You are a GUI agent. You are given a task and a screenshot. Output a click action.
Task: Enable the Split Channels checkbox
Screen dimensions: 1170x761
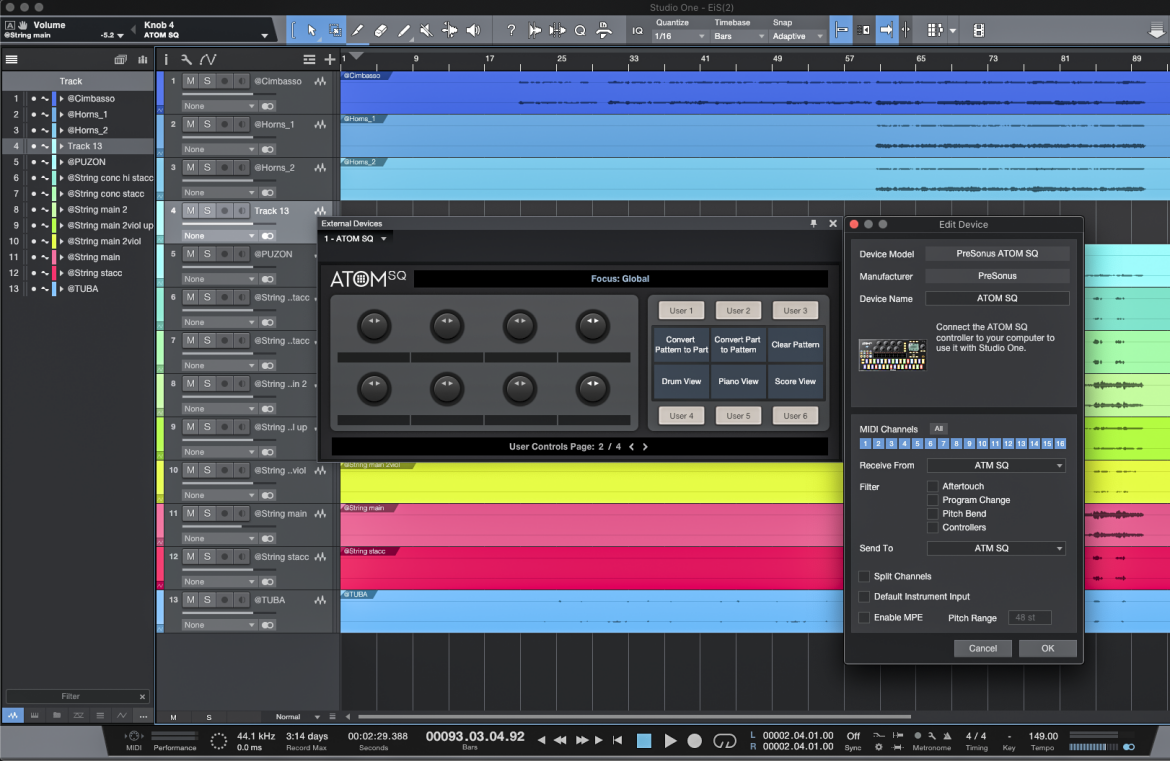tap(864, 577)
